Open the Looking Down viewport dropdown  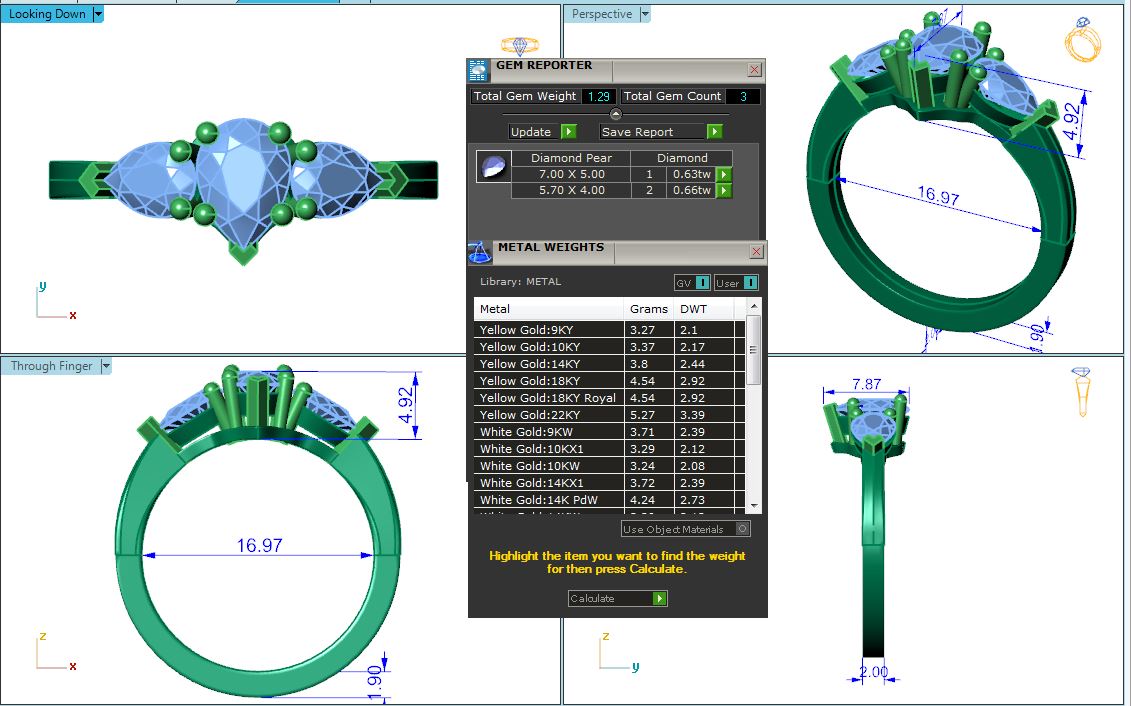pyautogui.click(x=97, y=15)
